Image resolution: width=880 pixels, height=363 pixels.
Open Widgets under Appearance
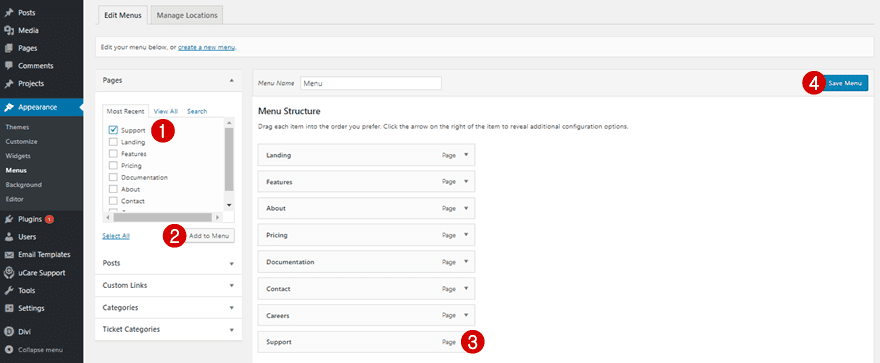coord(18,156)
